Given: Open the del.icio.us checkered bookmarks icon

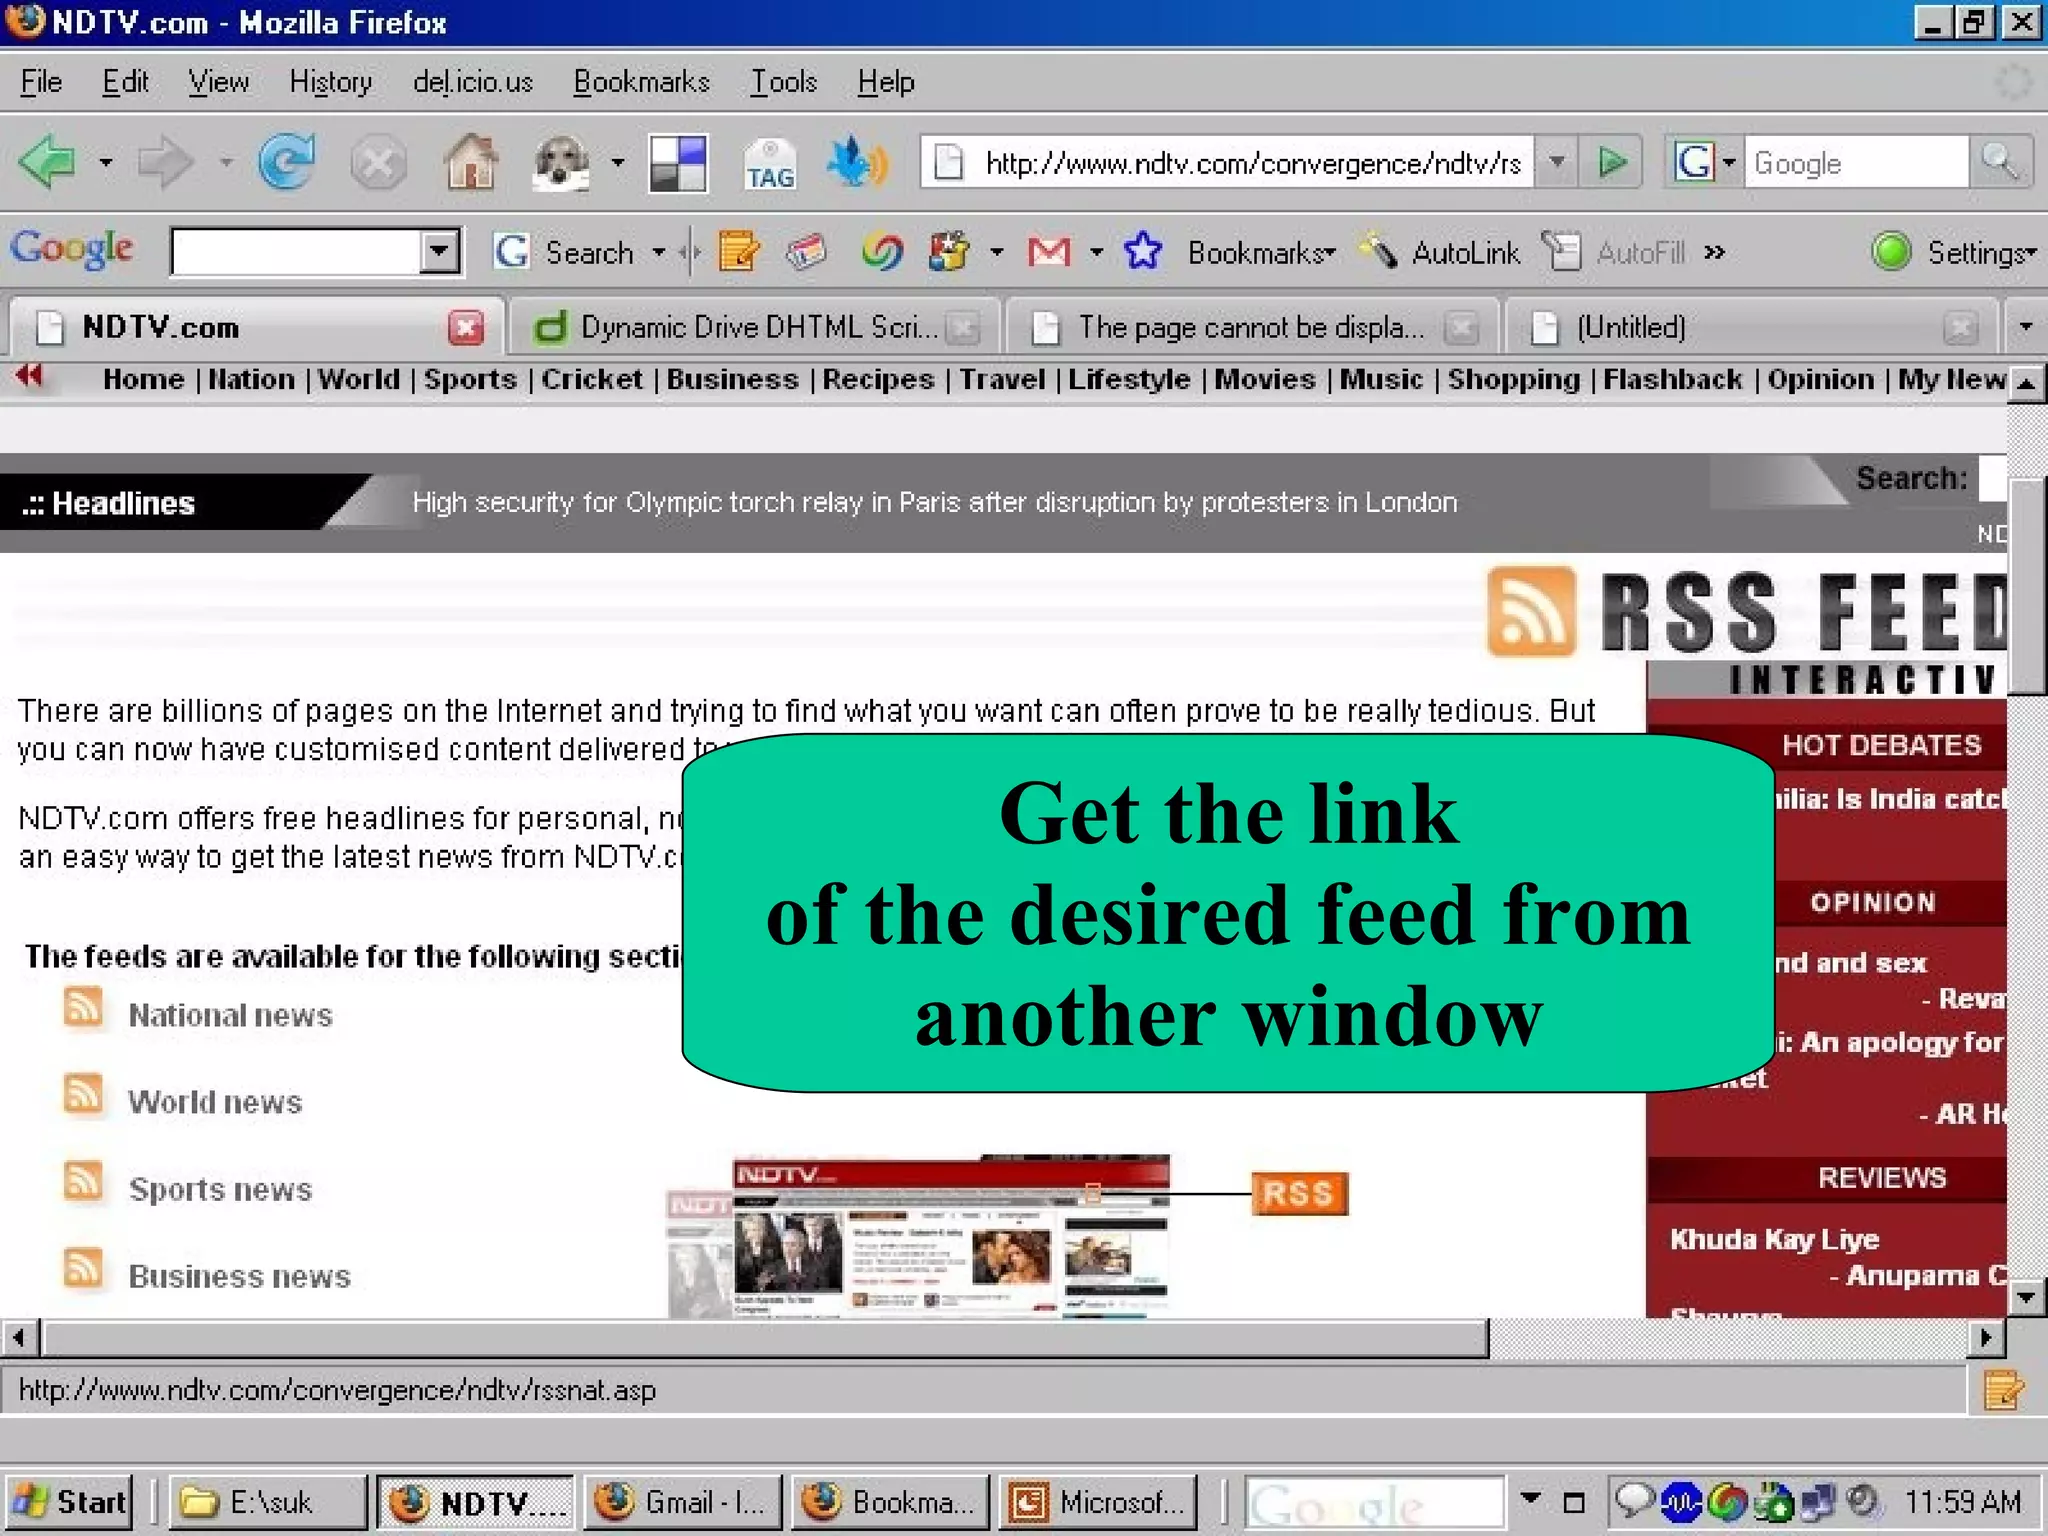Looking at the screenshot, I should 678,163.
